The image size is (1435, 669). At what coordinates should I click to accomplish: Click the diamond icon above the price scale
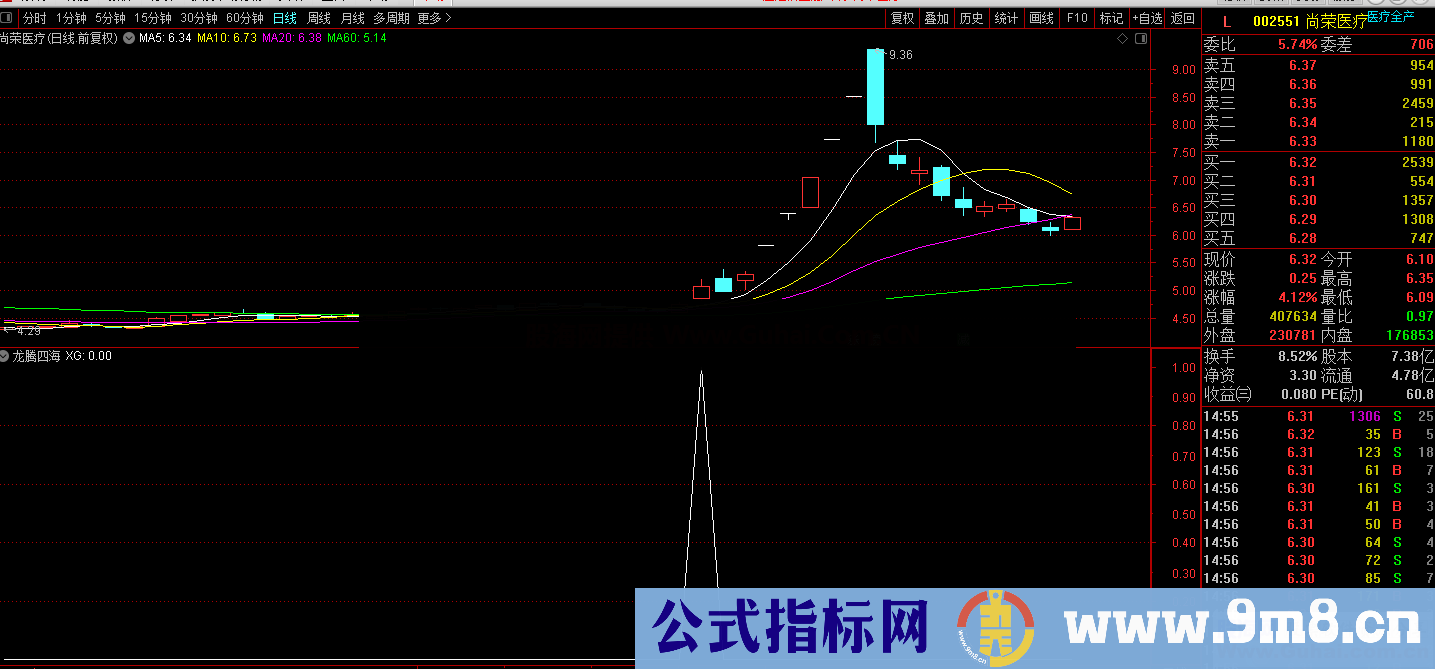tap(1122, 39)
